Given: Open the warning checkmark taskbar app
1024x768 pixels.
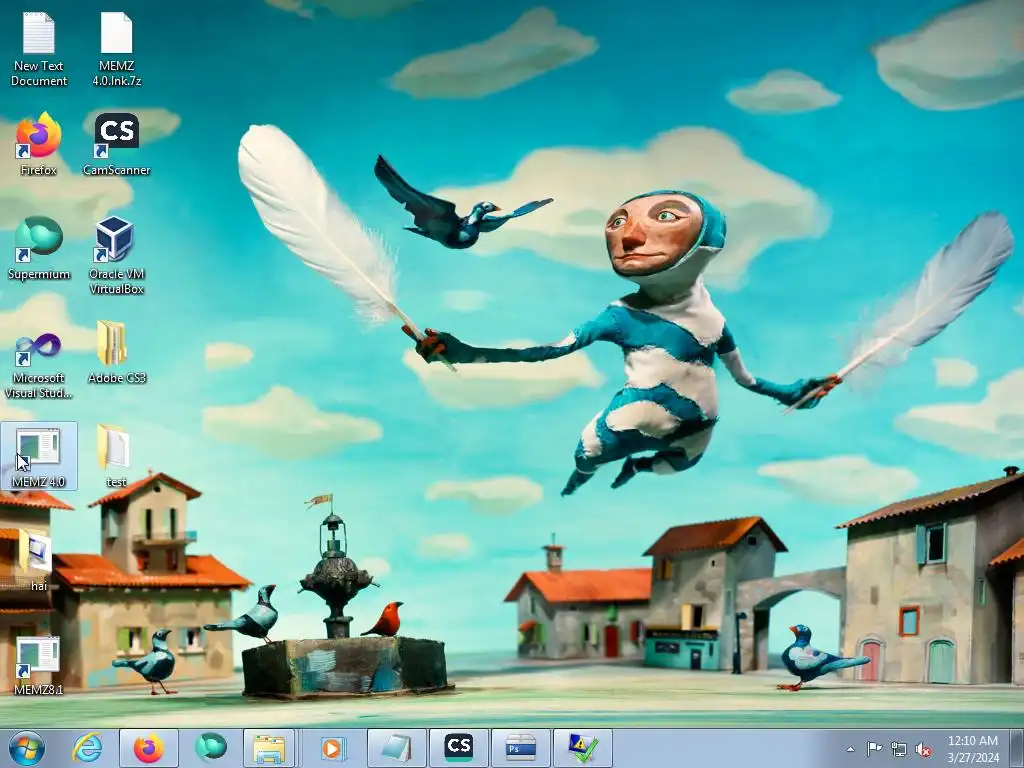Looking at the screenshot, I should point(583,748).
